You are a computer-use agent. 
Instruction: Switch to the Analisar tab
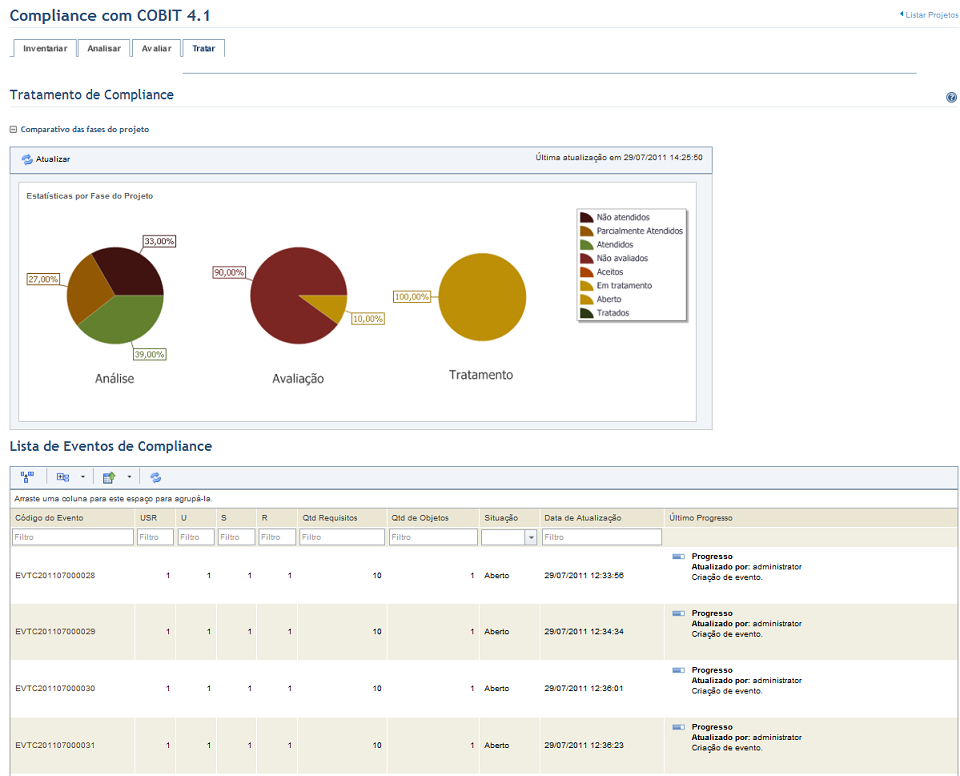(103, 48)
